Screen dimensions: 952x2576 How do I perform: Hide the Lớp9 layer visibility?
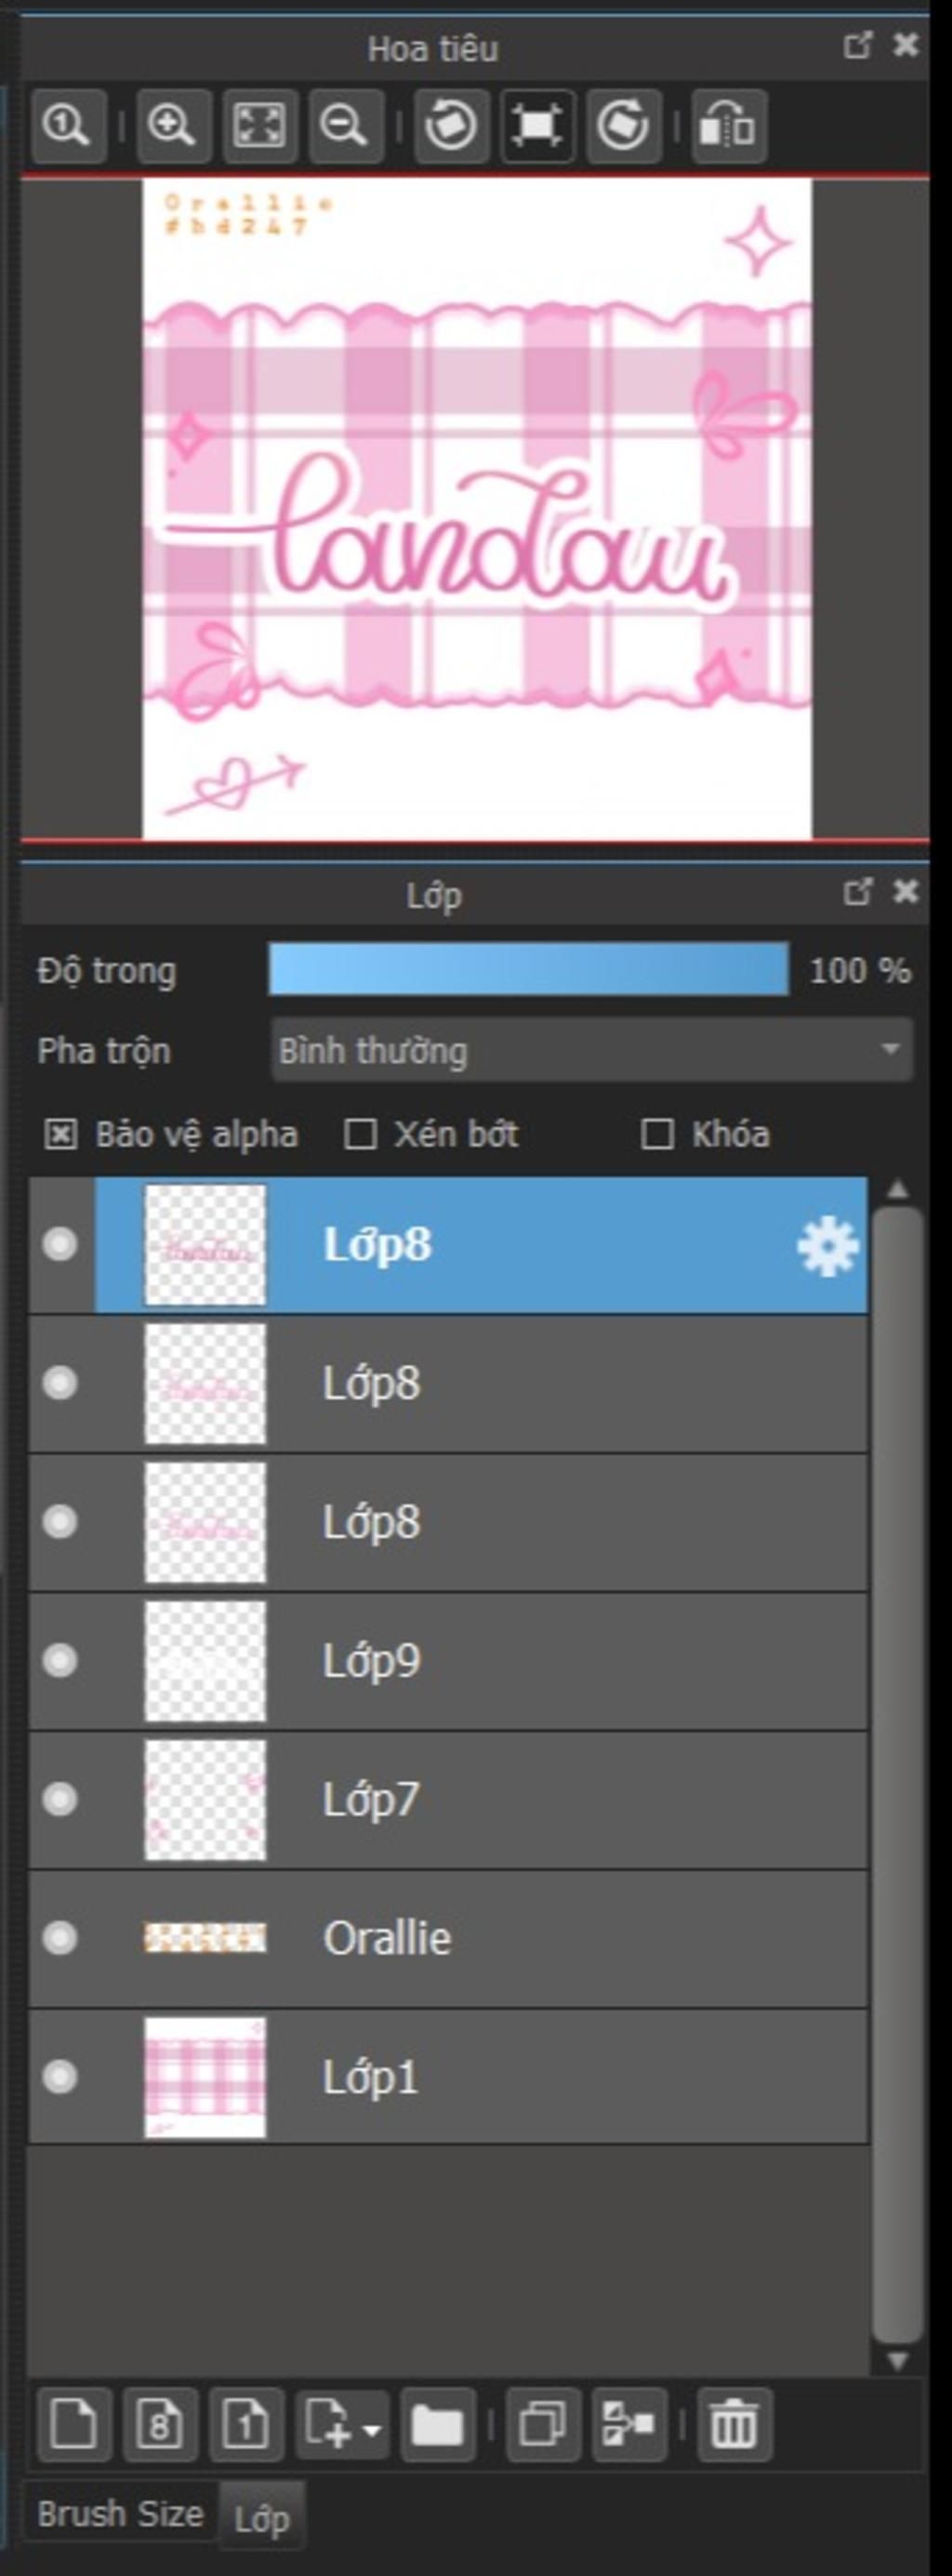coord(60,1661)
